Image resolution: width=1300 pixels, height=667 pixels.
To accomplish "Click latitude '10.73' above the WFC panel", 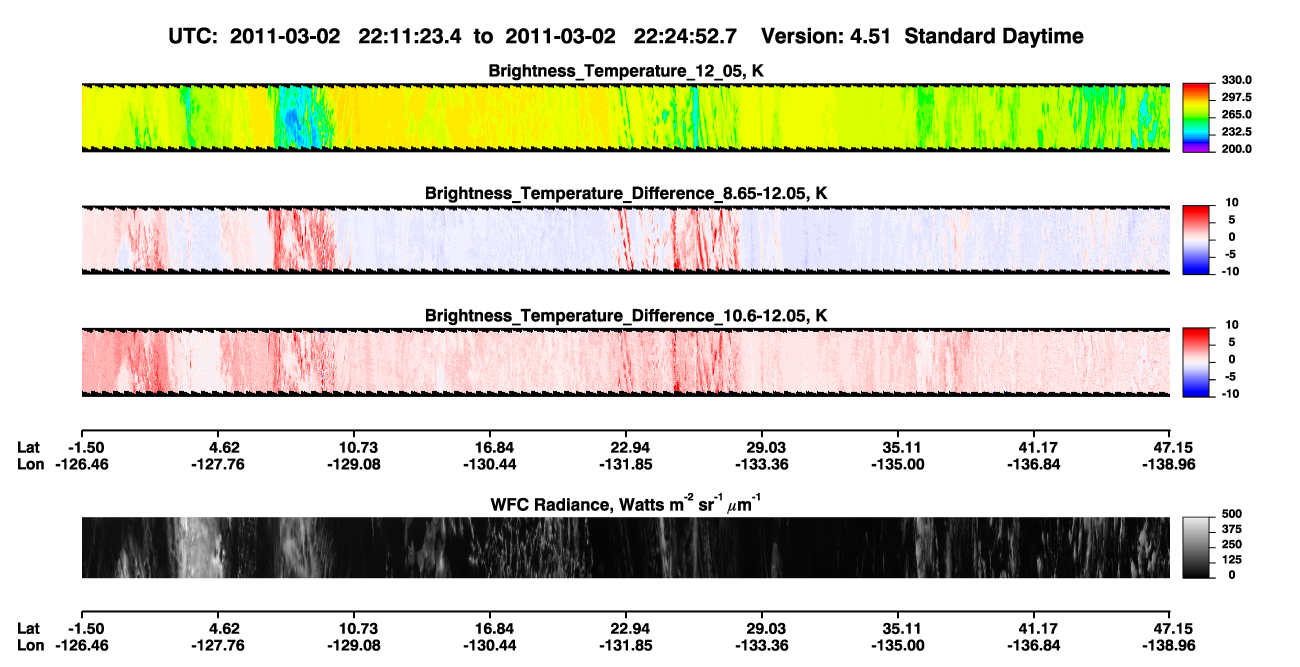I will coord(354,447).
